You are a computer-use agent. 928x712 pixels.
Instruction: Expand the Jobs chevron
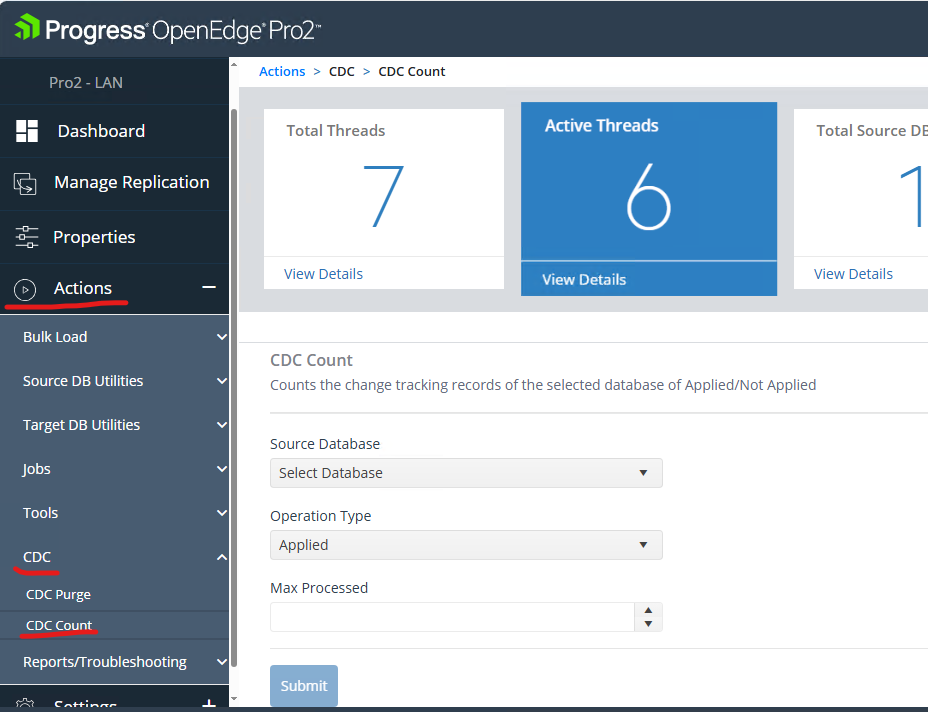click(222, 469)
